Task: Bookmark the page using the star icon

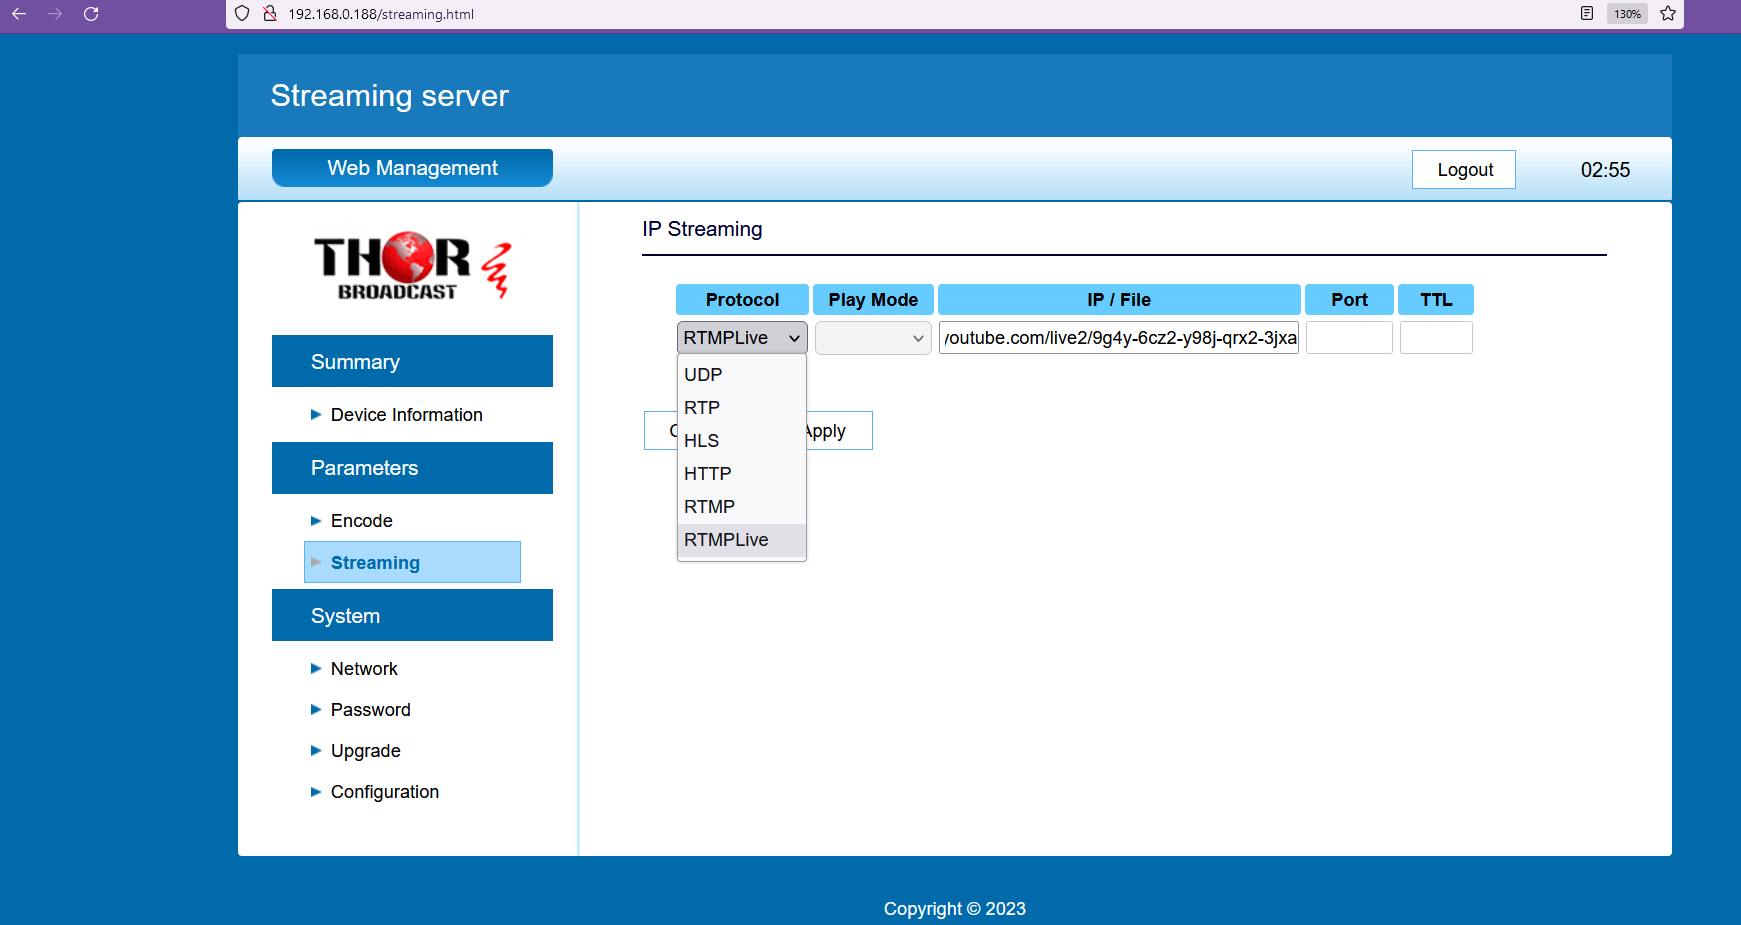Action: pos(1668,14)
